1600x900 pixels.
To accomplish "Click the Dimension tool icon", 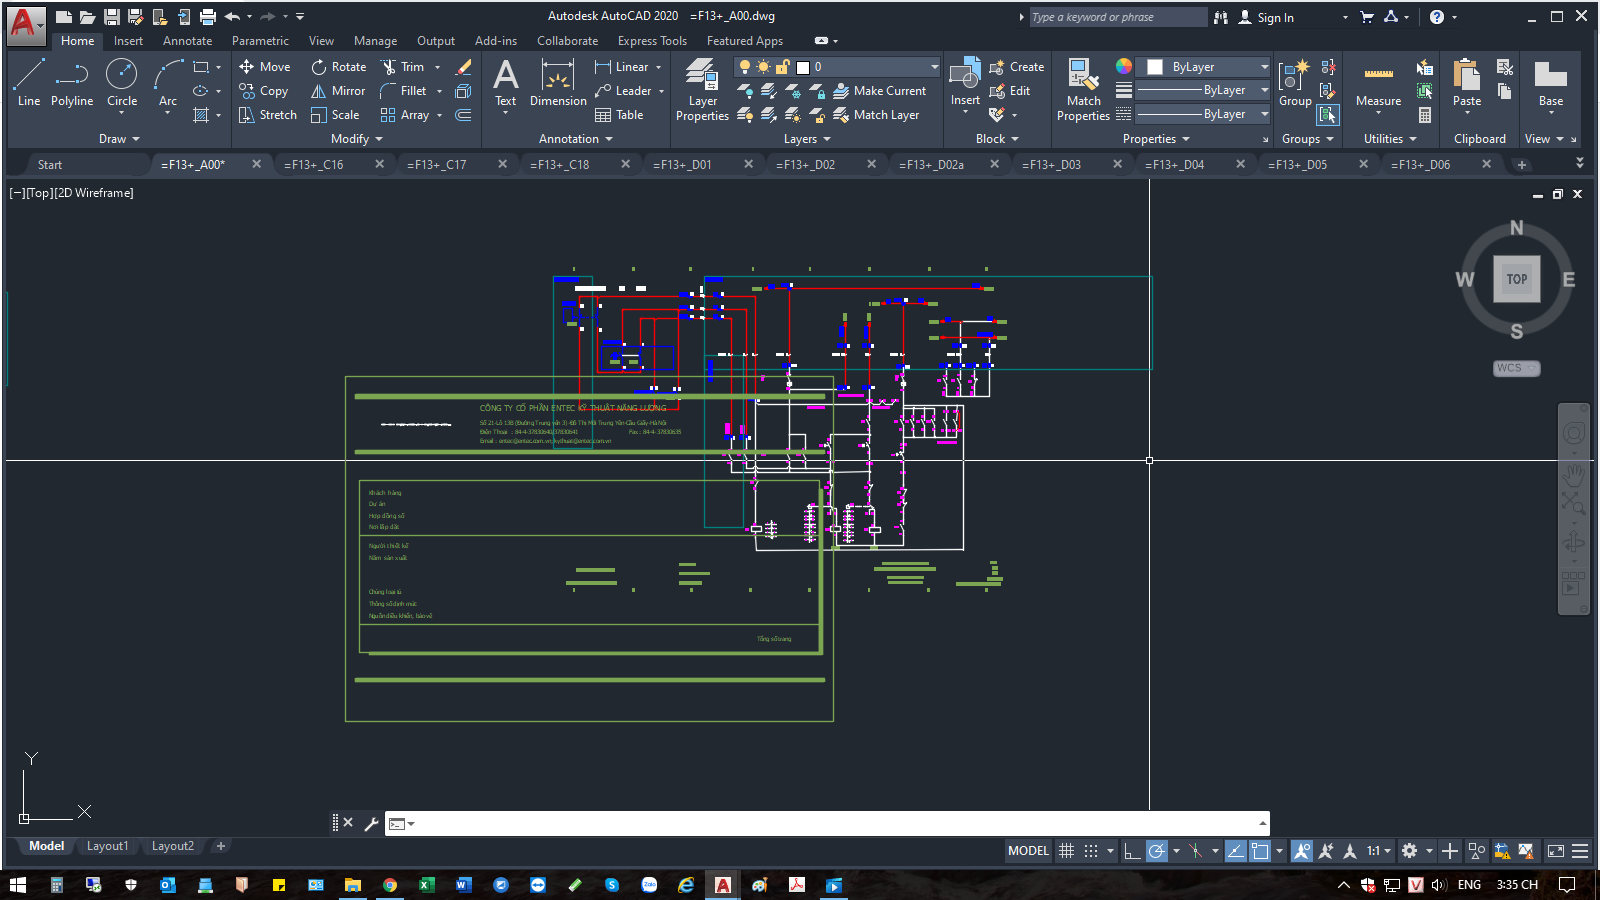I will coord(558,82).
